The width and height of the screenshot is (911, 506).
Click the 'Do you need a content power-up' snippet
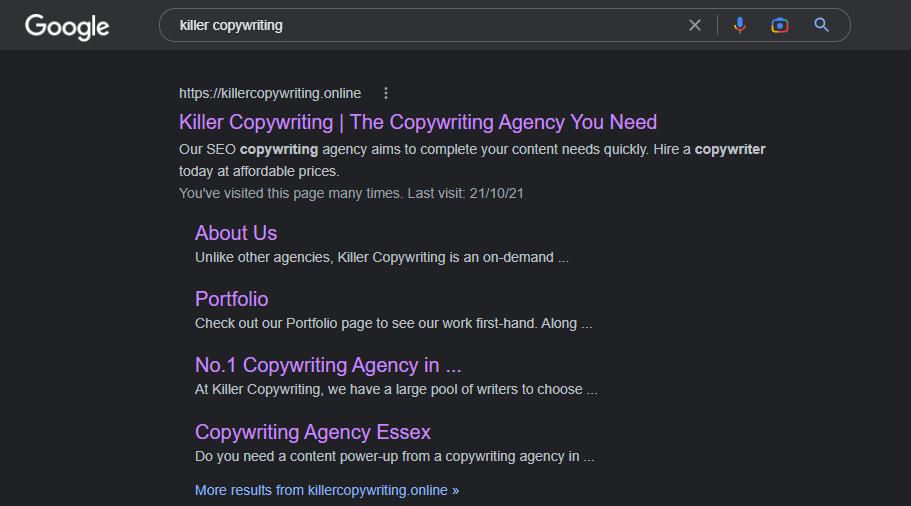click(x=394, y=457)
